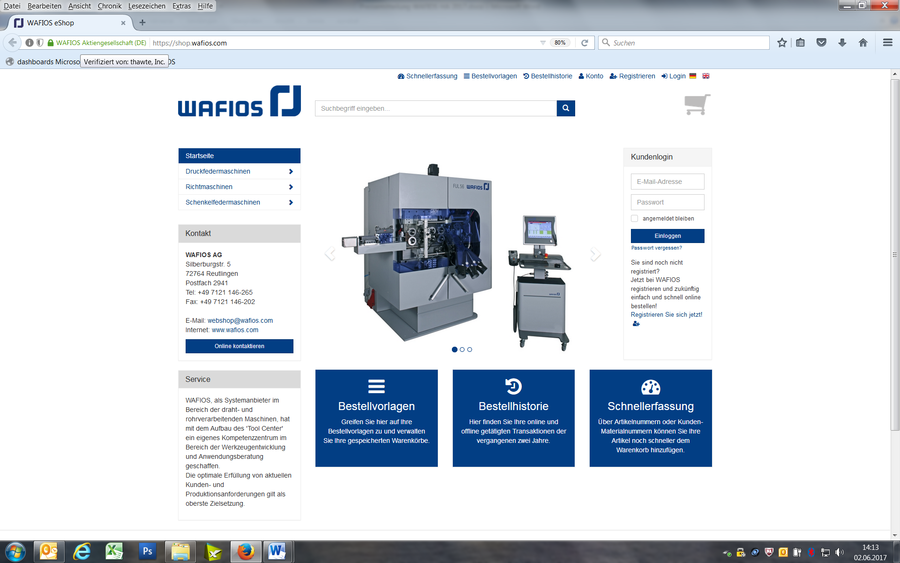Screen dimensions: 900x563
Task: Click the shopping cart icon
Action: [697, 104]
